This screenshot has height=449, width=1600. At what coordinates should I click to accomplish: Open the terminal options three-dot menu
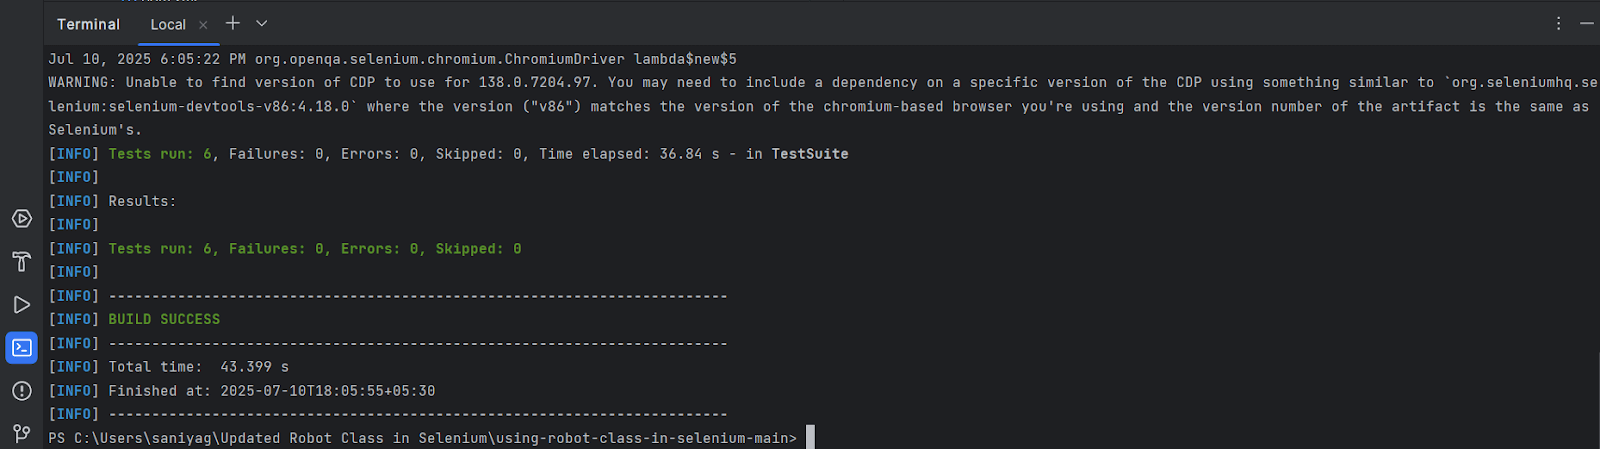click(1558, 23)
